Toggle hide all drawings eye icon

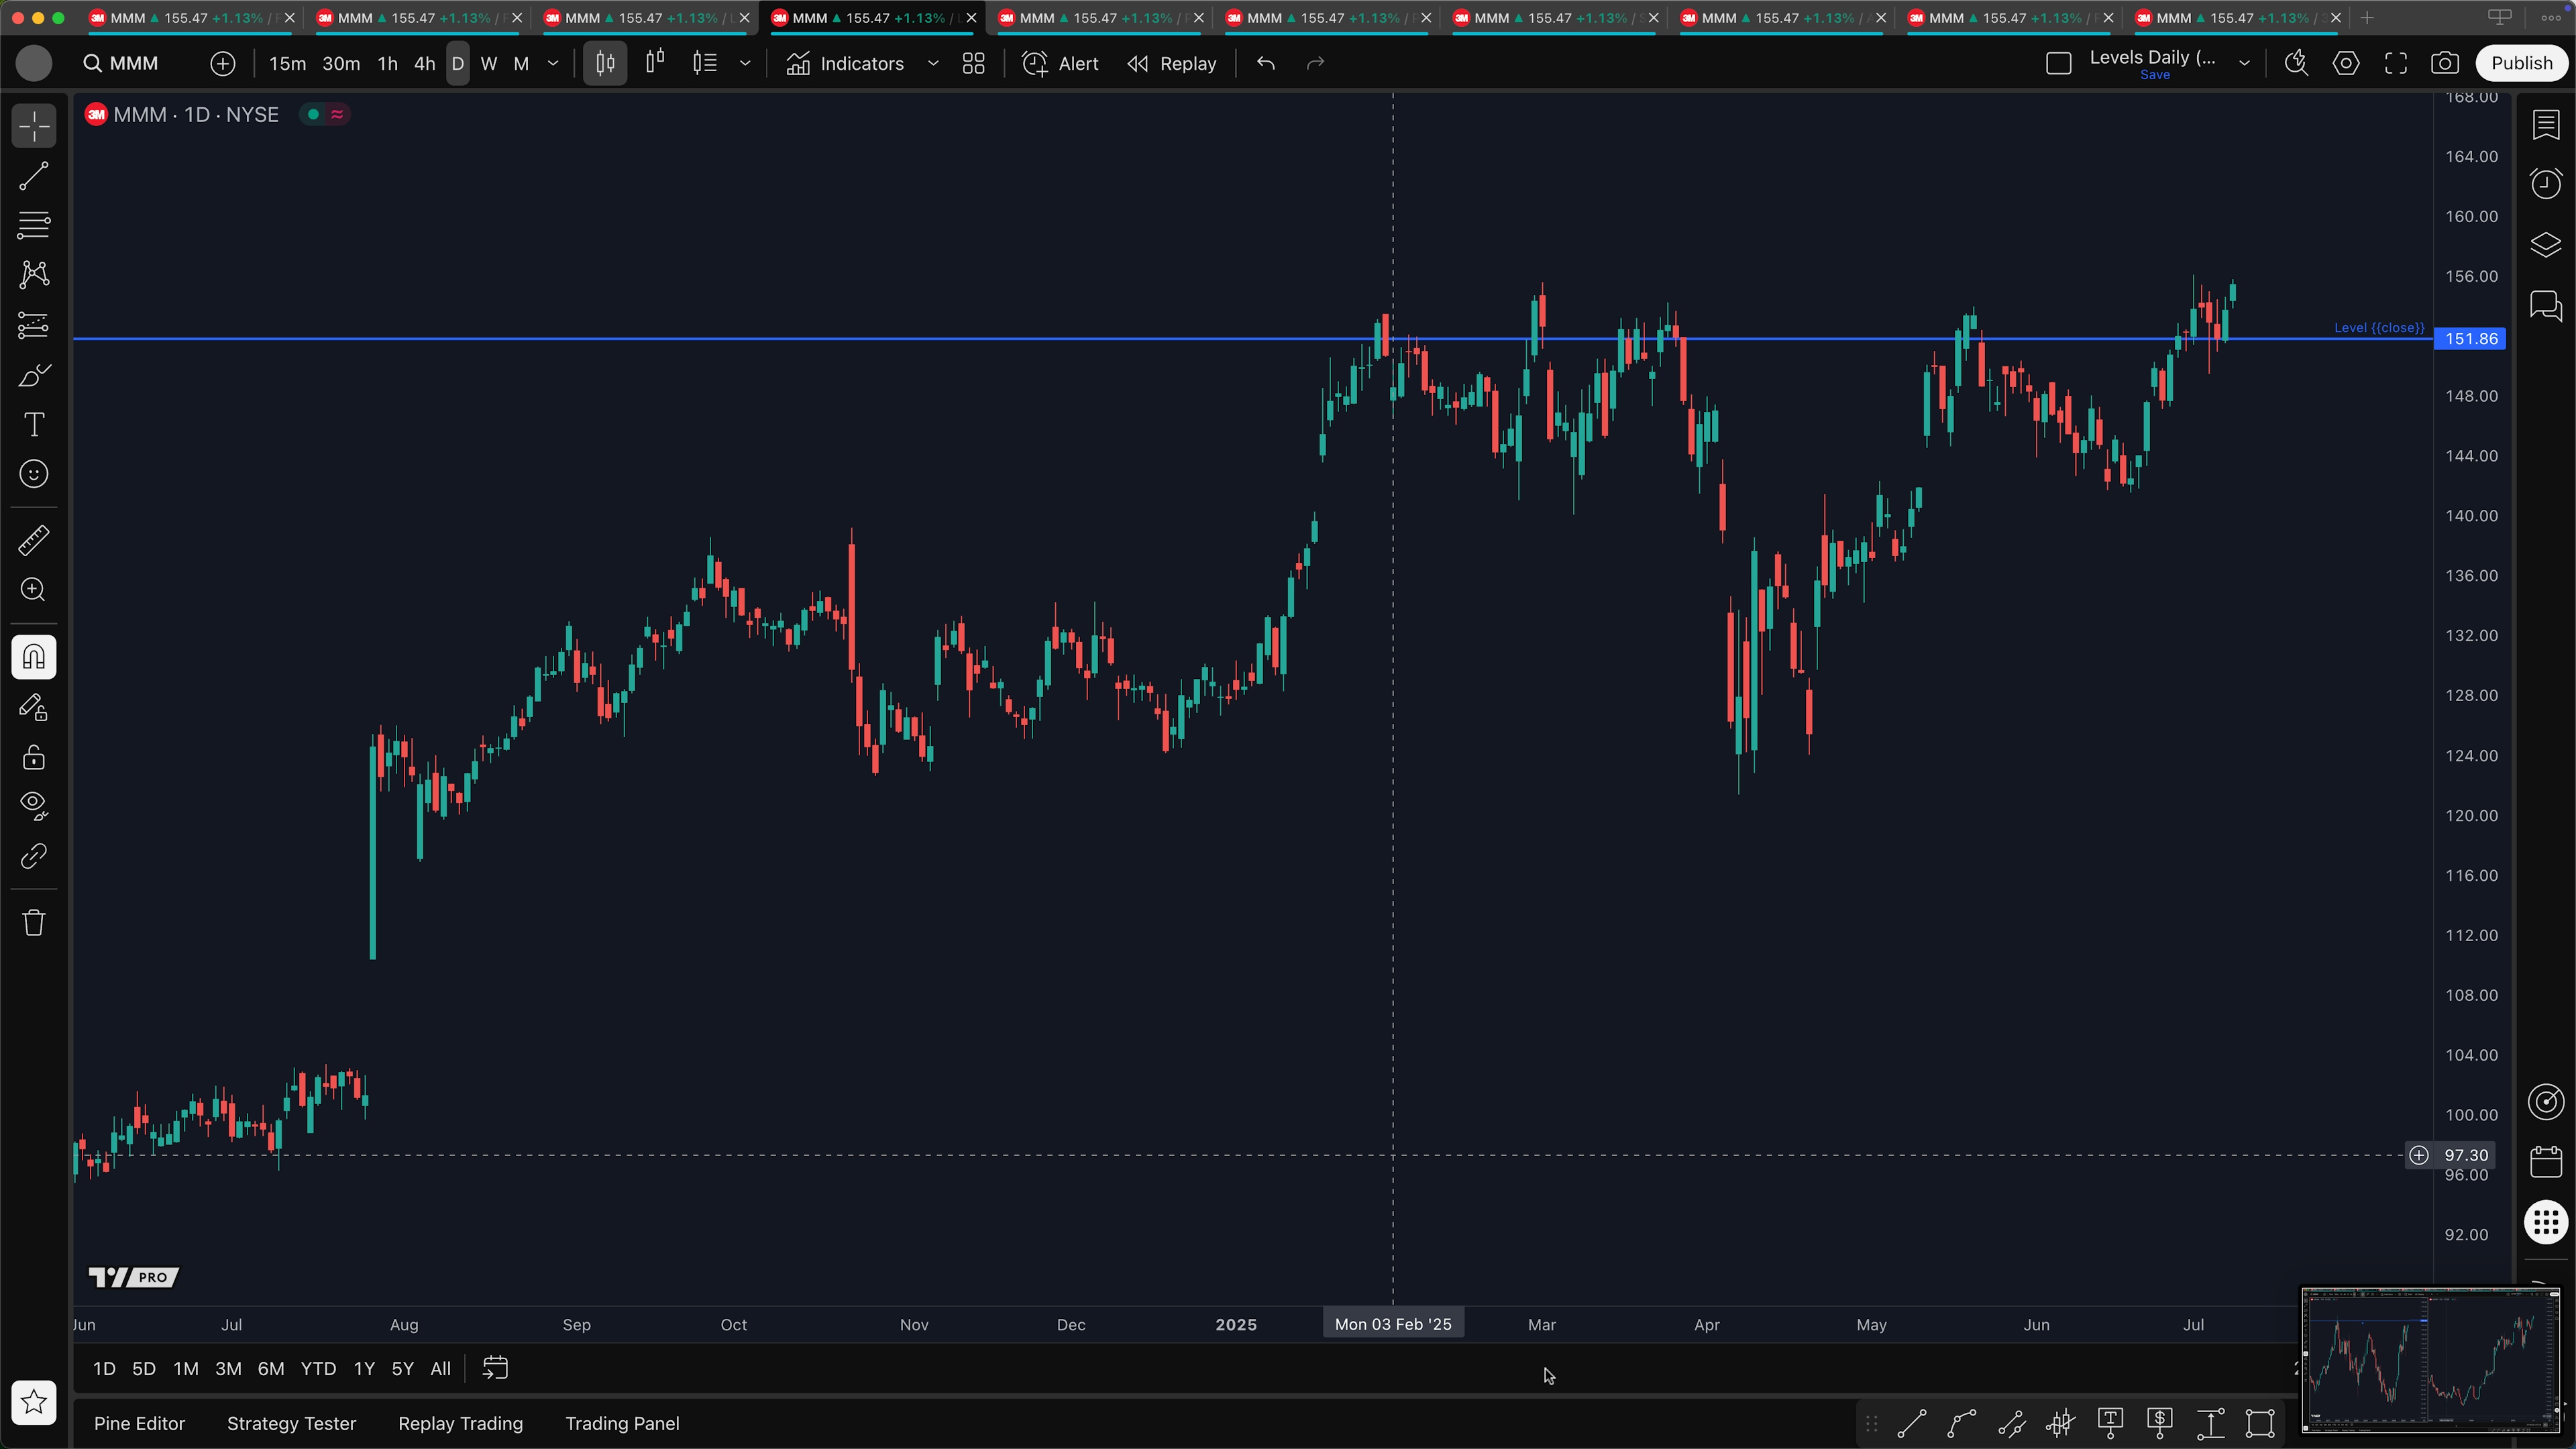(34, 806)
